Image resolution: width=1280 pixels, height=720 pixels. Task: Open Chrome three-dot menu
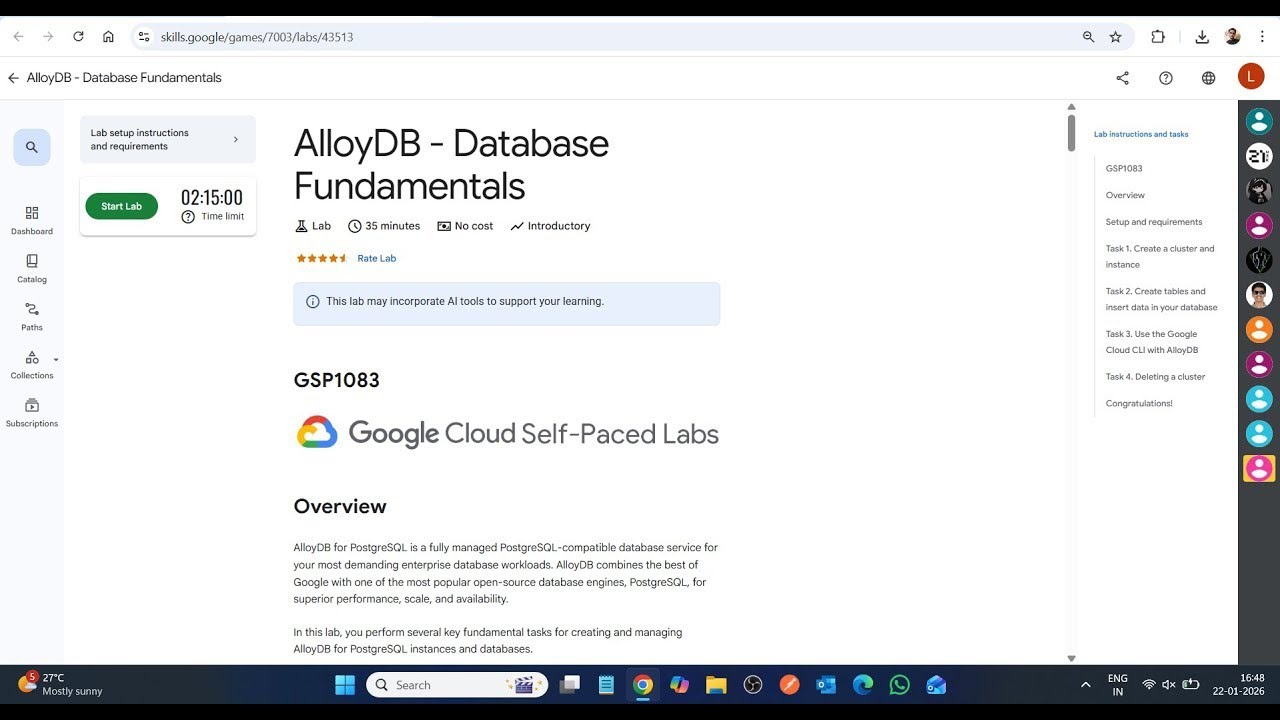[x=1262, y=37]
